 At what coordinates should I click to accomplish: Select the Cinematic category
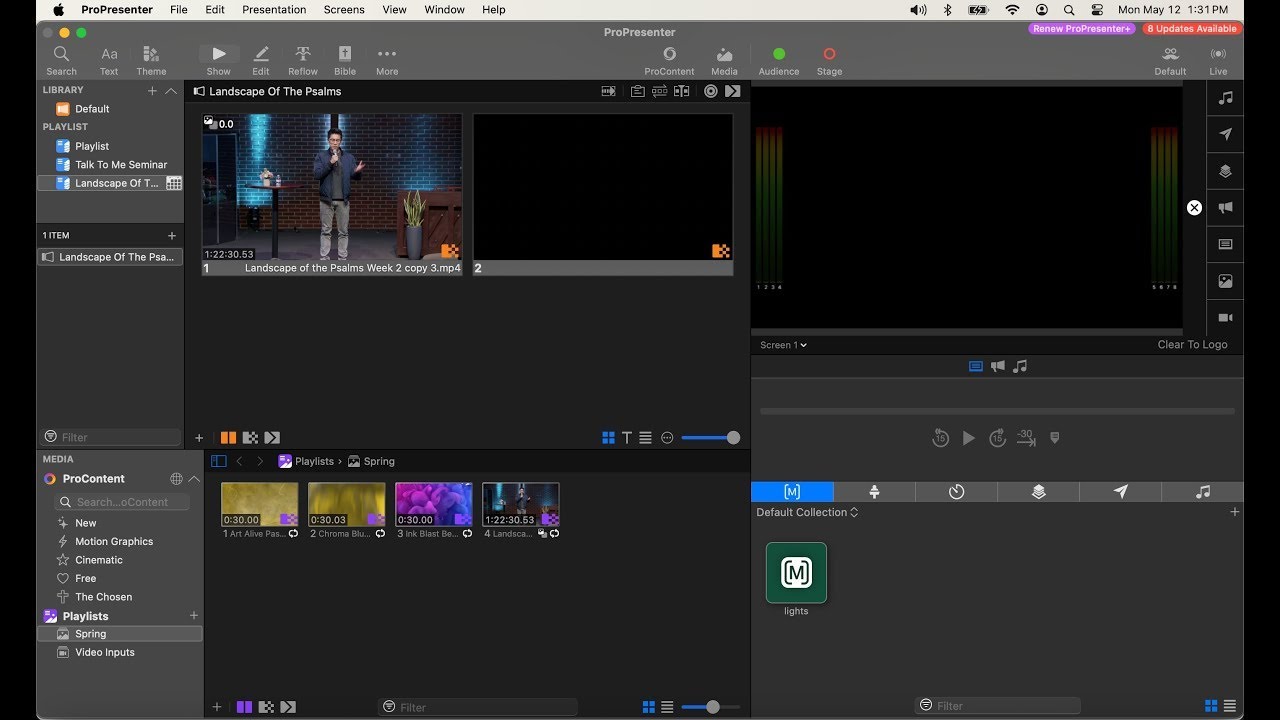pos(99,560)
